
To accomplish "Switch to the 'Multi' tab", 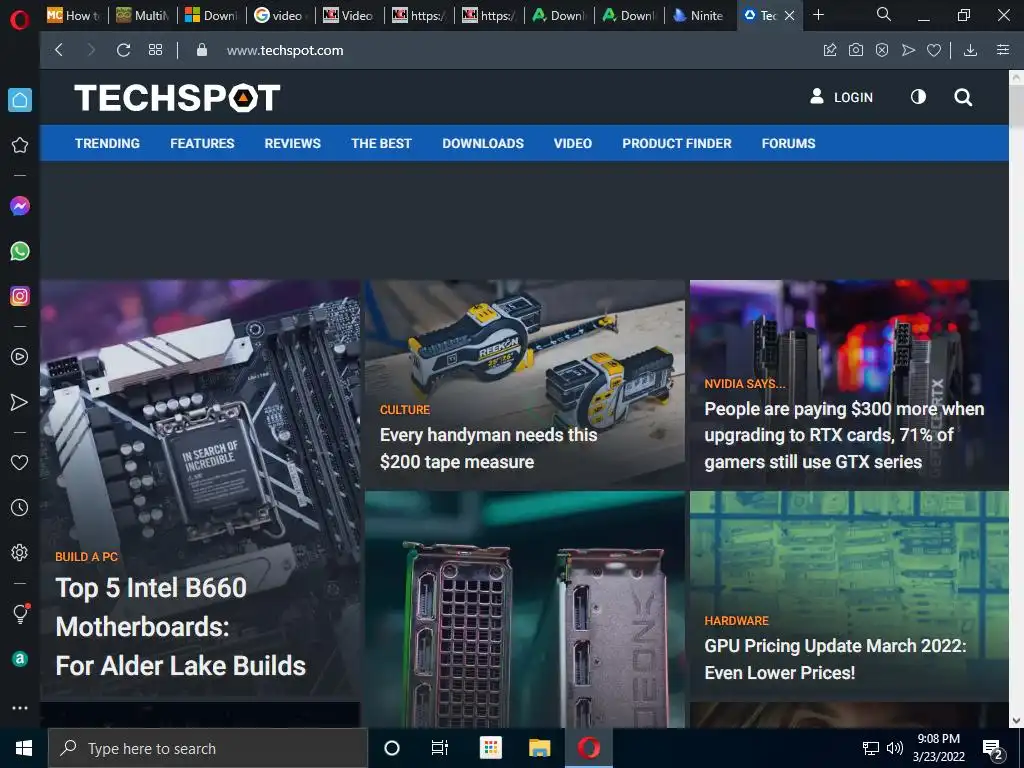I will 143,15.
